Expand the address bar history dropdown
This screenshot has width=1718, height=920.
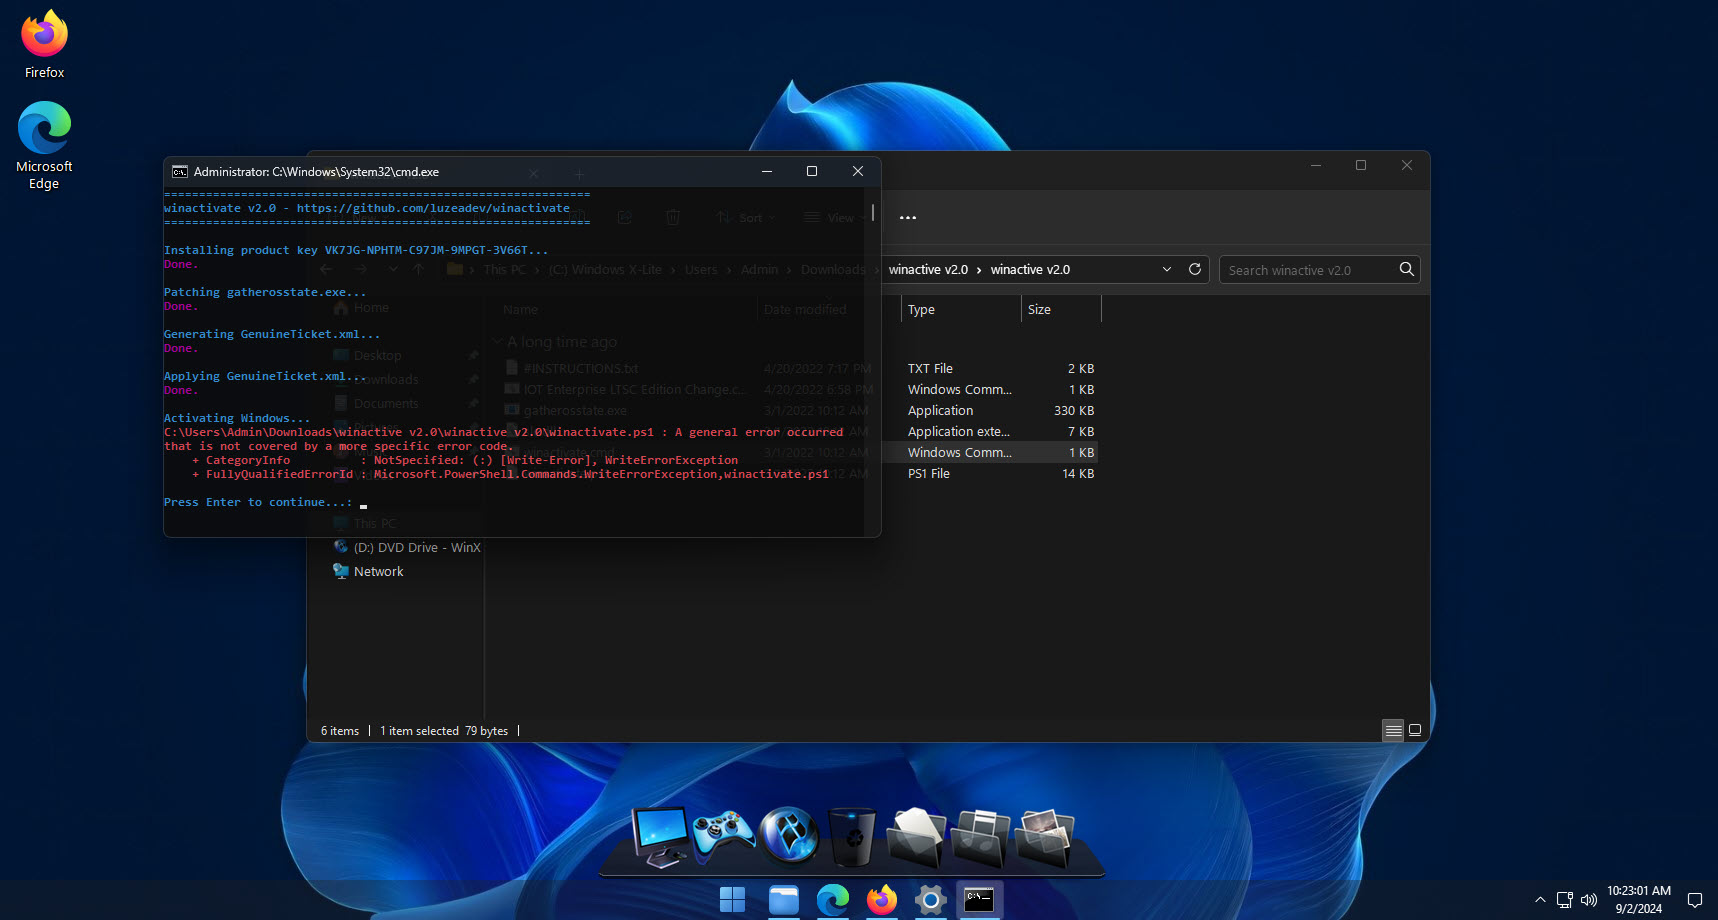(x=1166, y=270)
